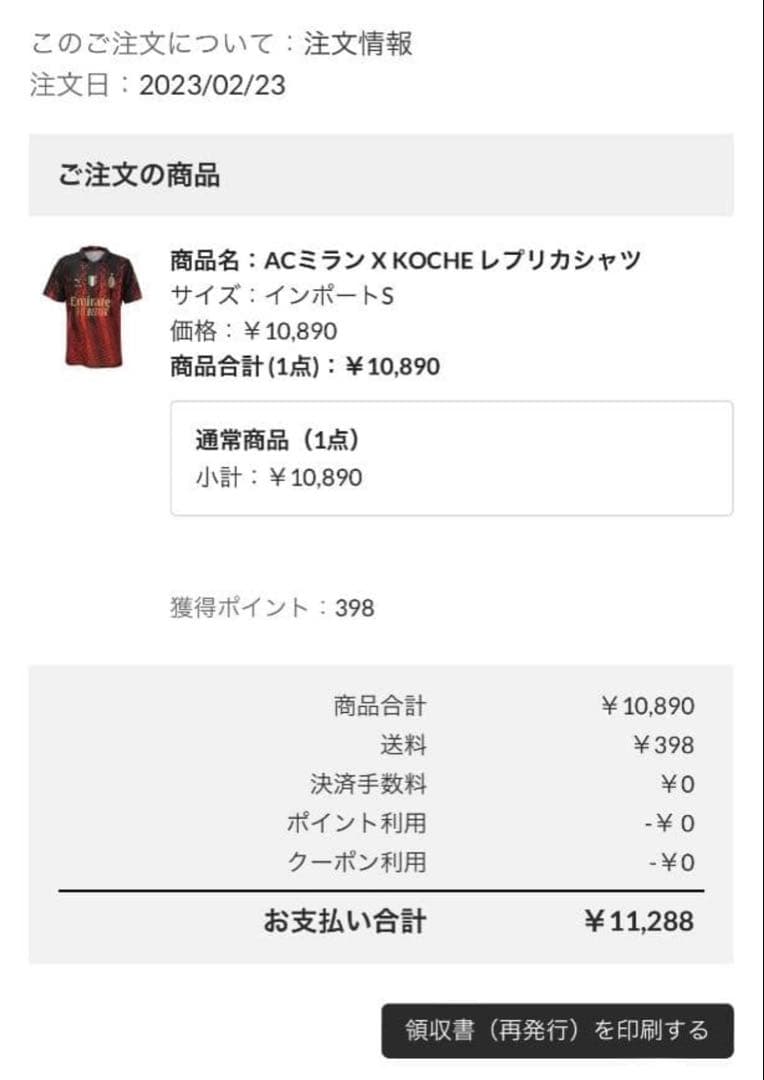
Task: Click the order date 2023/02/23
Action: [212, 85]
